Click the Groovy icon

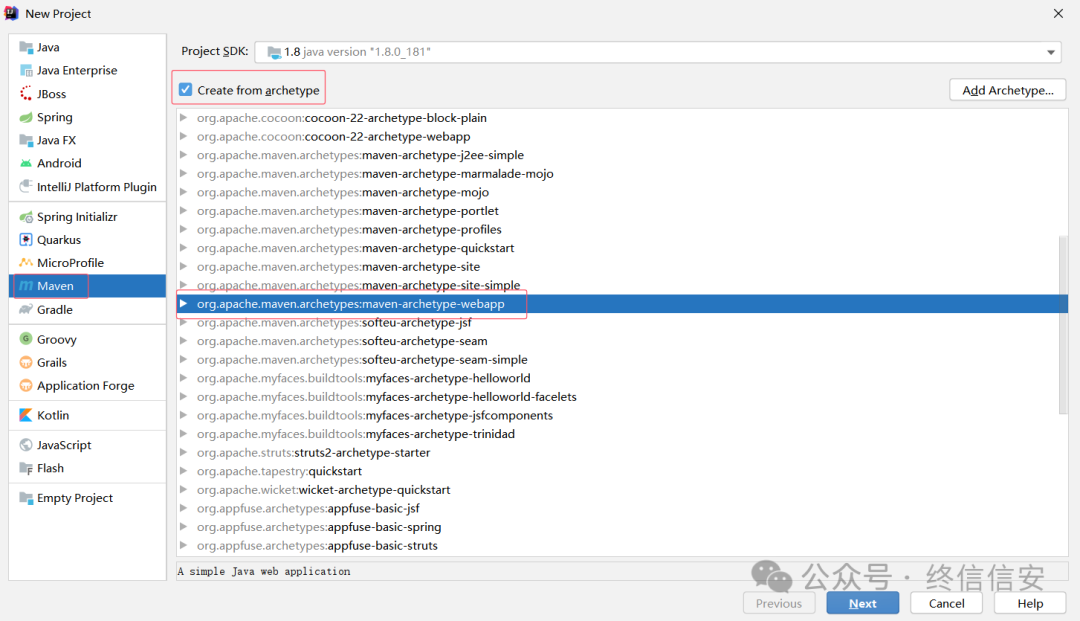point(26,339)
